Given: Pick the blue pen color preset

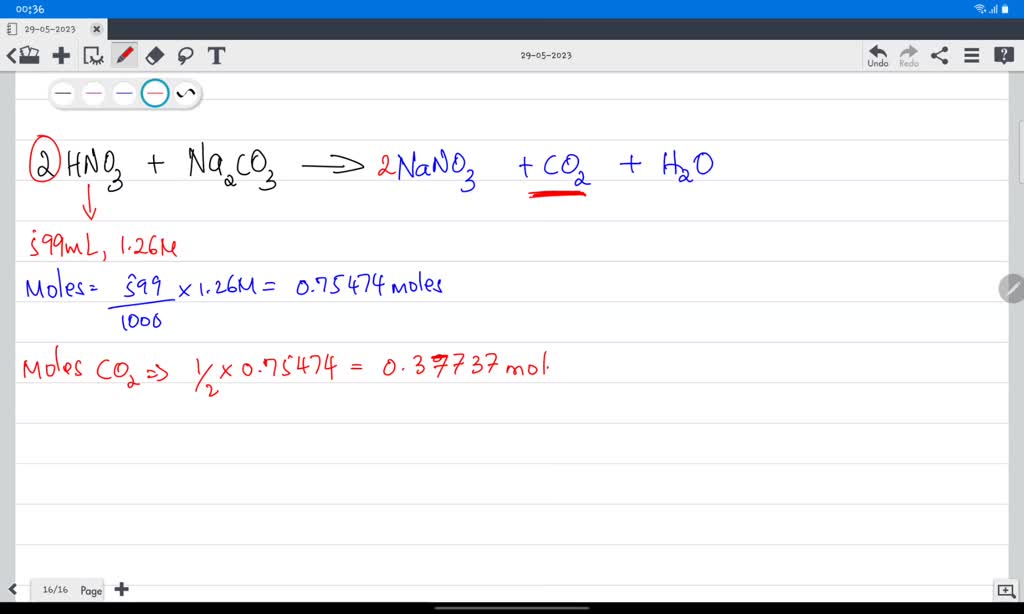Looking at the screenshot, I should click(x=124, y=94).
